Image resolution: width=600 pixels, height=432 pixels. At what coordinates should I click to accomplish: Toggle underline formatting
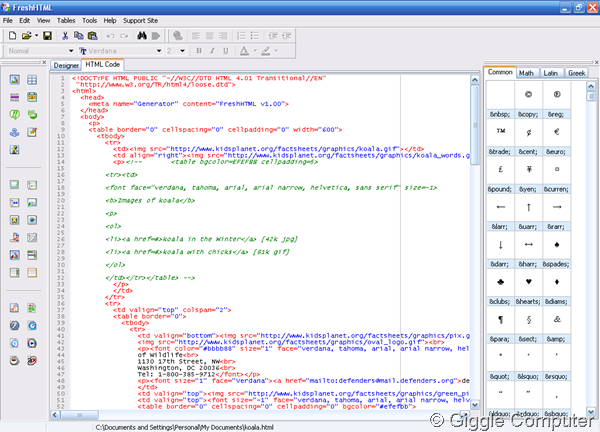coord(226,51)
